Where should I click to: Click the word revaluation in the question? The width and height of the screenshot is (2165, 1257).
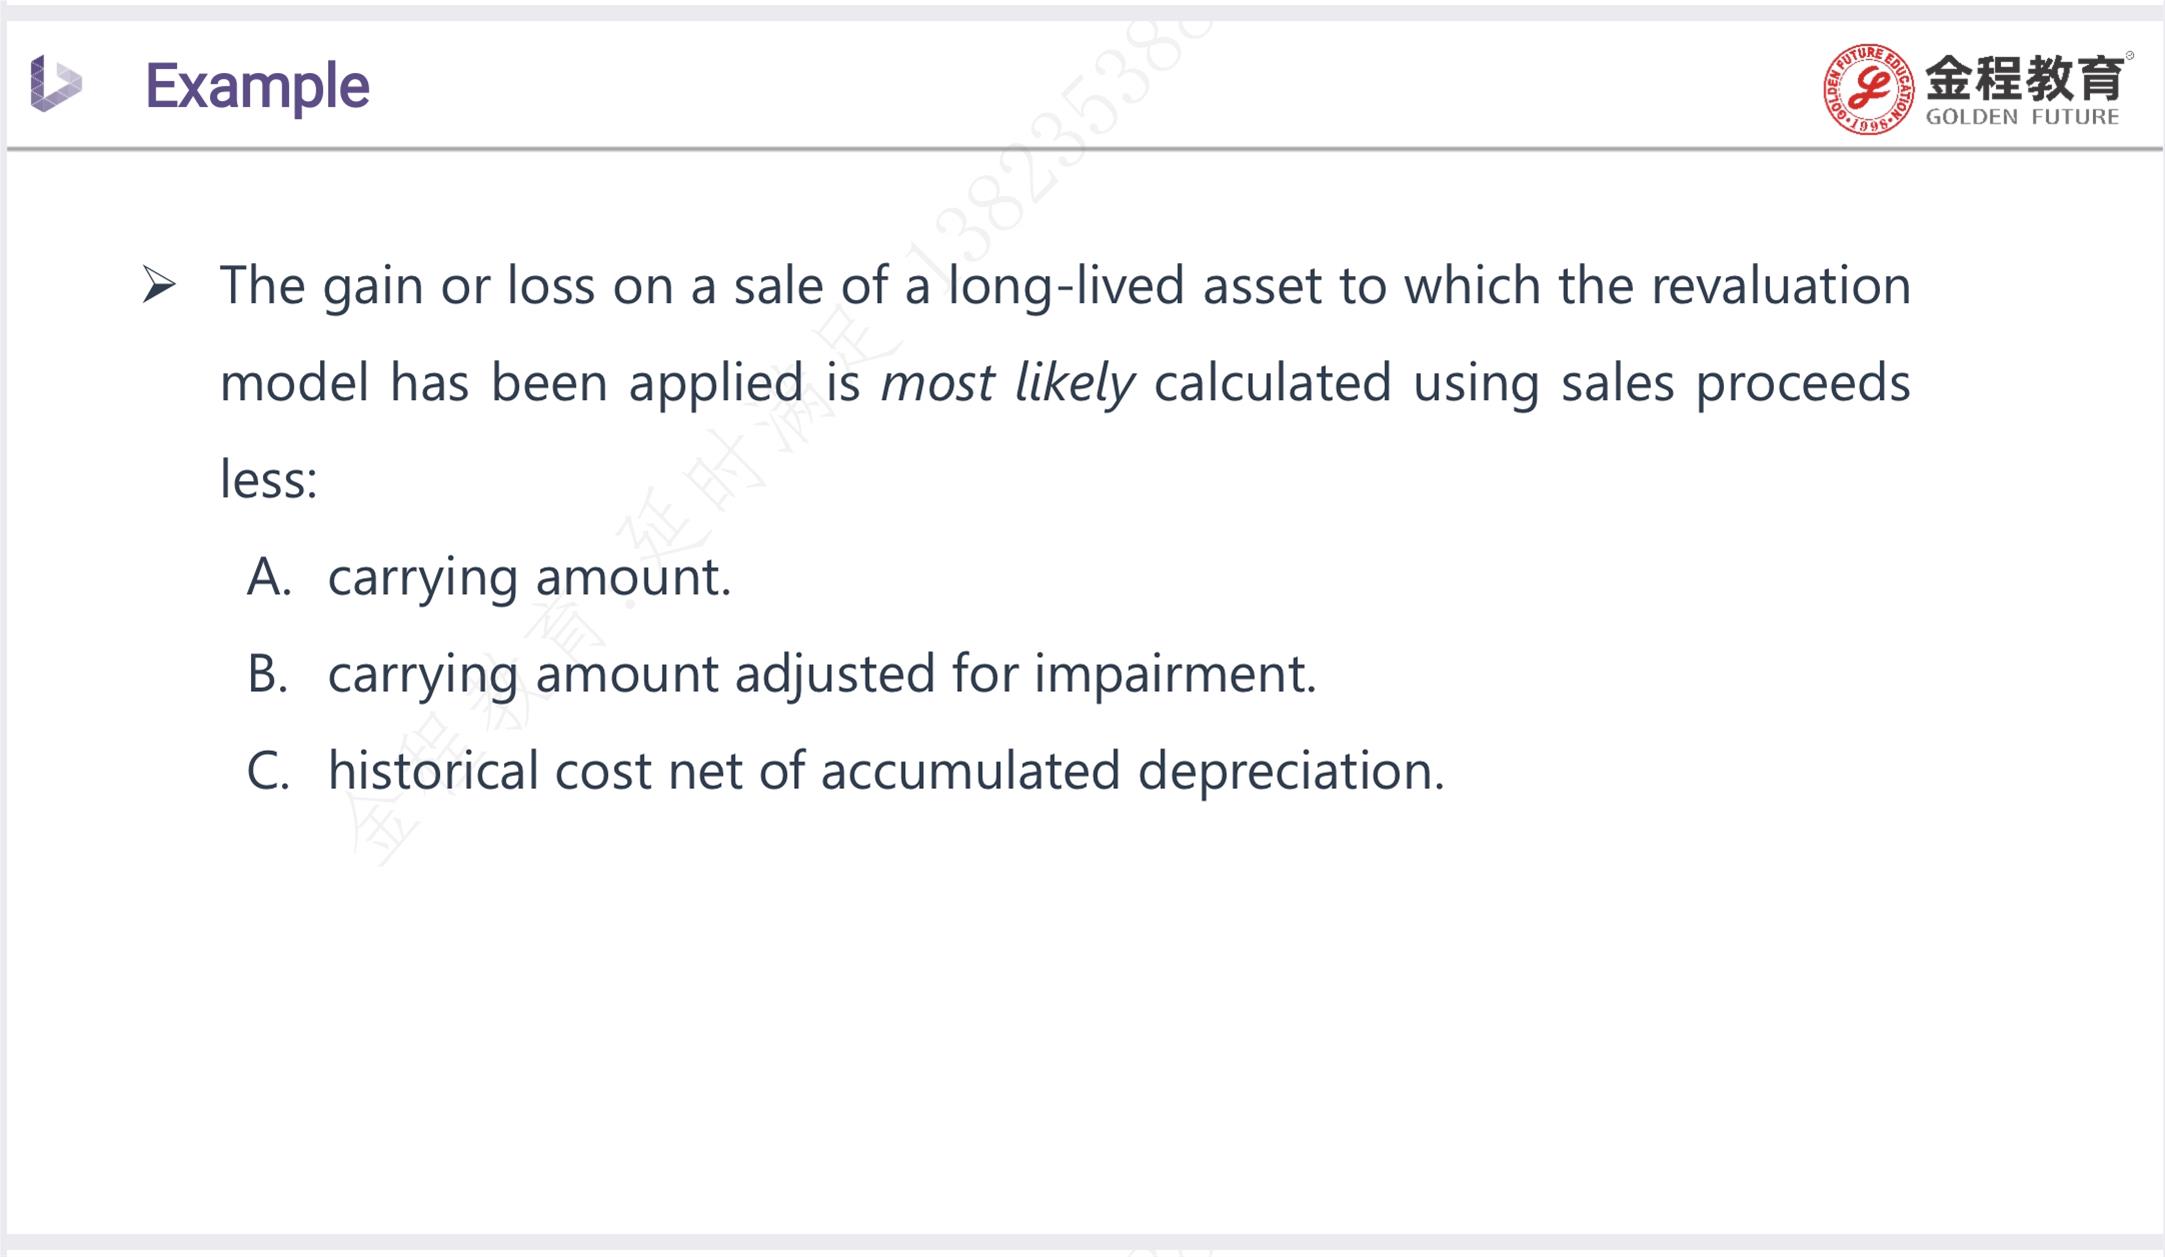pos(1781,285)
